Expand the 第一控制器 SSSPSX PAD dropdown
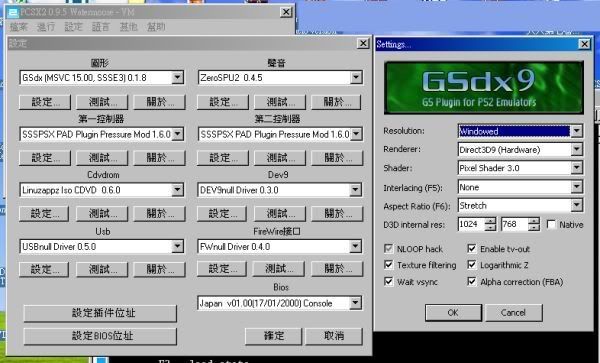 click(177, 134)
